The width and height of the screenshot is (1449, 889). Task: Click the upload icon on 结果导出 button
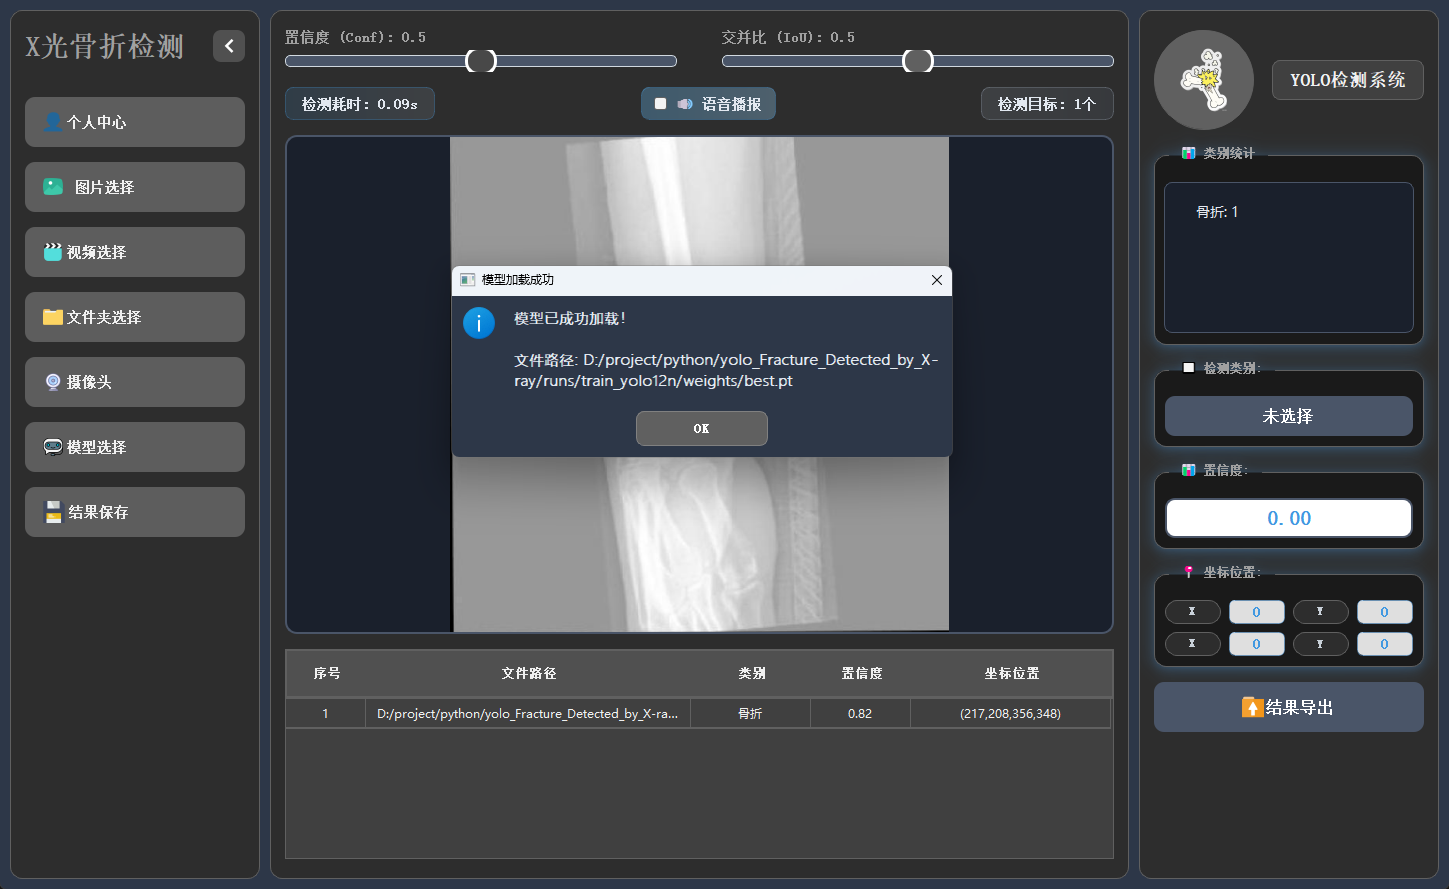[x=1254, y=706]
